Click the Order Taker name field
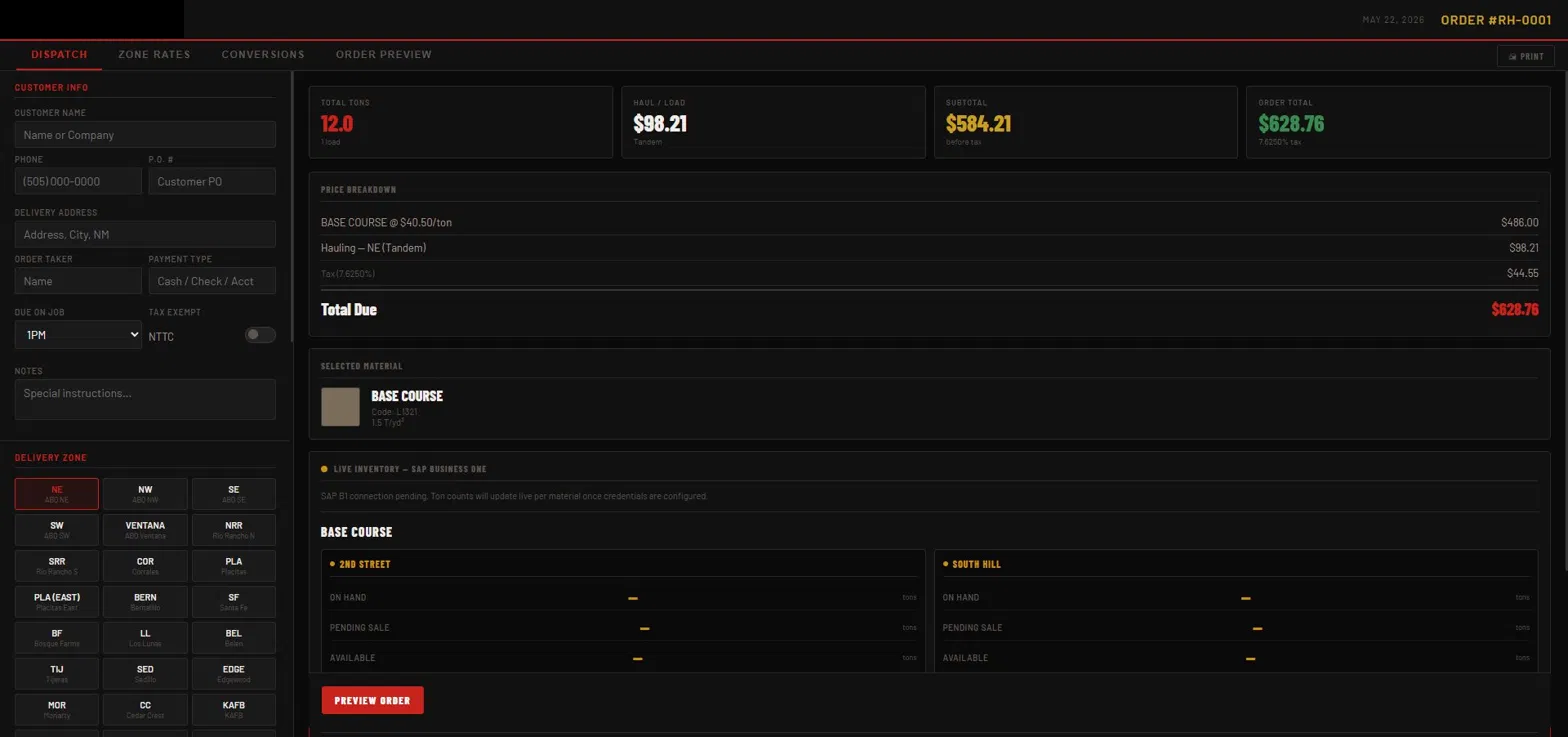Image resolution: width=1568 pixels, height=737 pixels. pyautogui.click(x=78, y=281)
